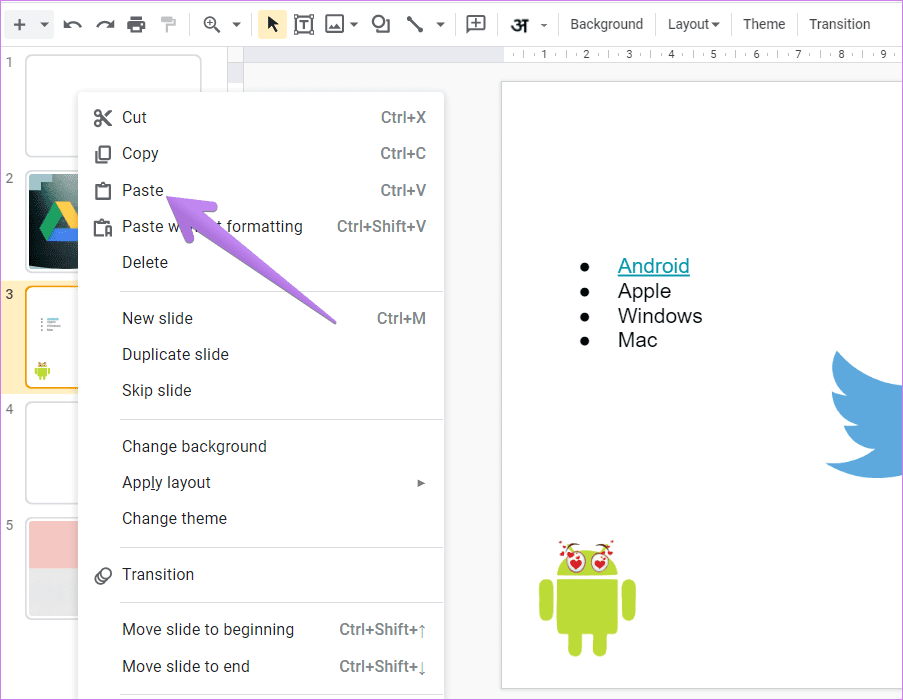This screenshot has height=700, width=903.
Task: Choose the Select cursor tool
Action: coord(272,24)
